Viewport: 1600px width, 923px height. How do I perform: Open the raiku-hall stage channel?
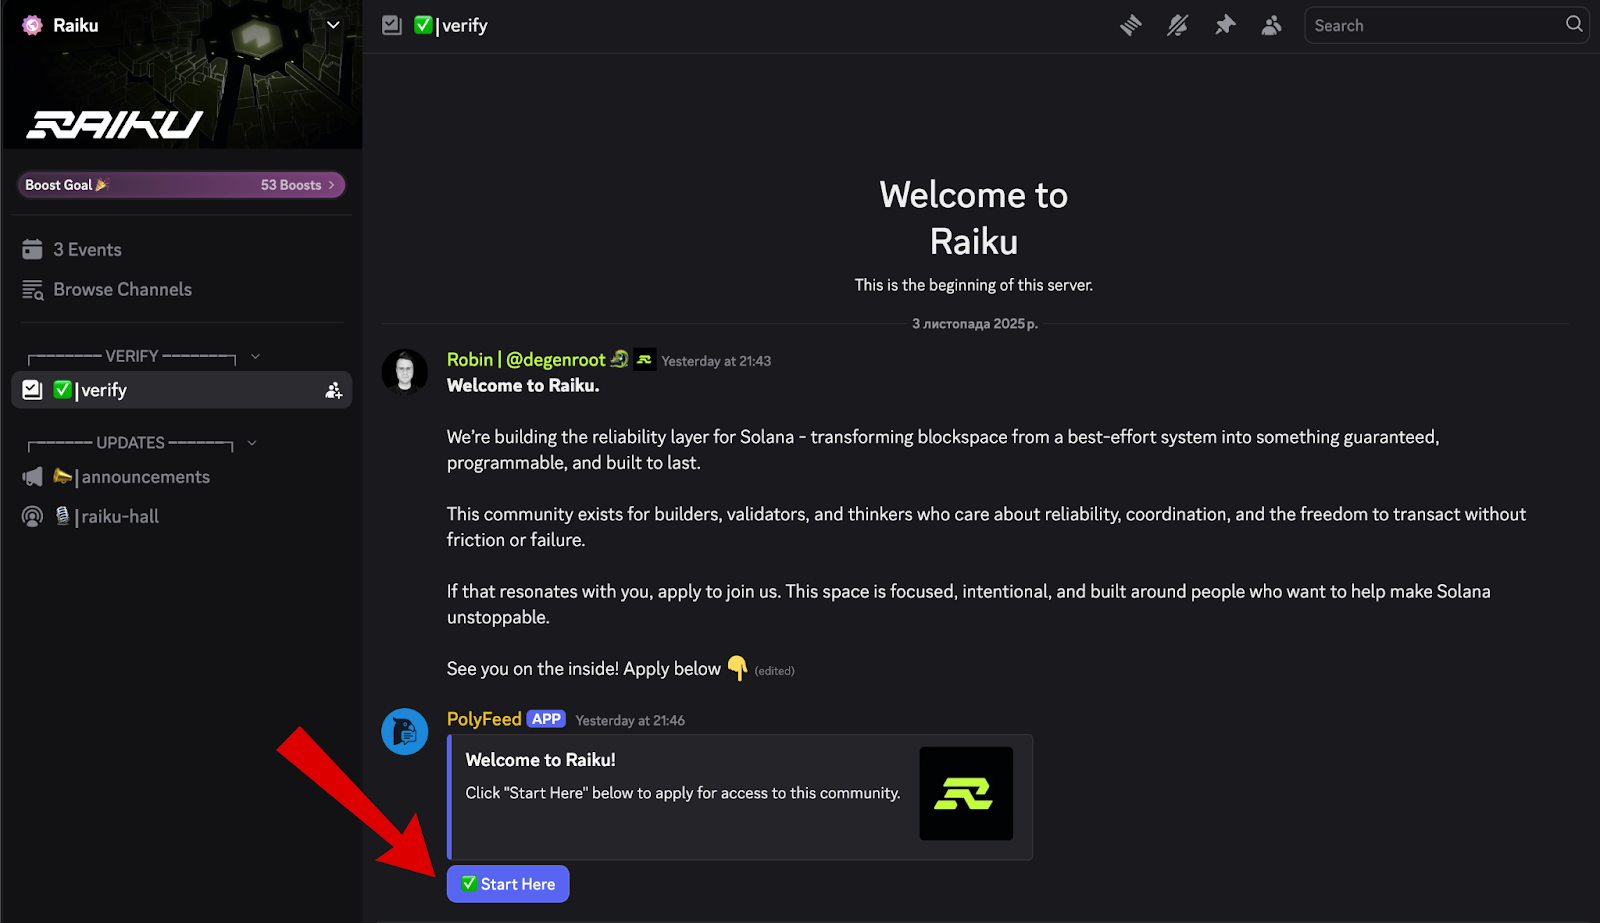181,517
